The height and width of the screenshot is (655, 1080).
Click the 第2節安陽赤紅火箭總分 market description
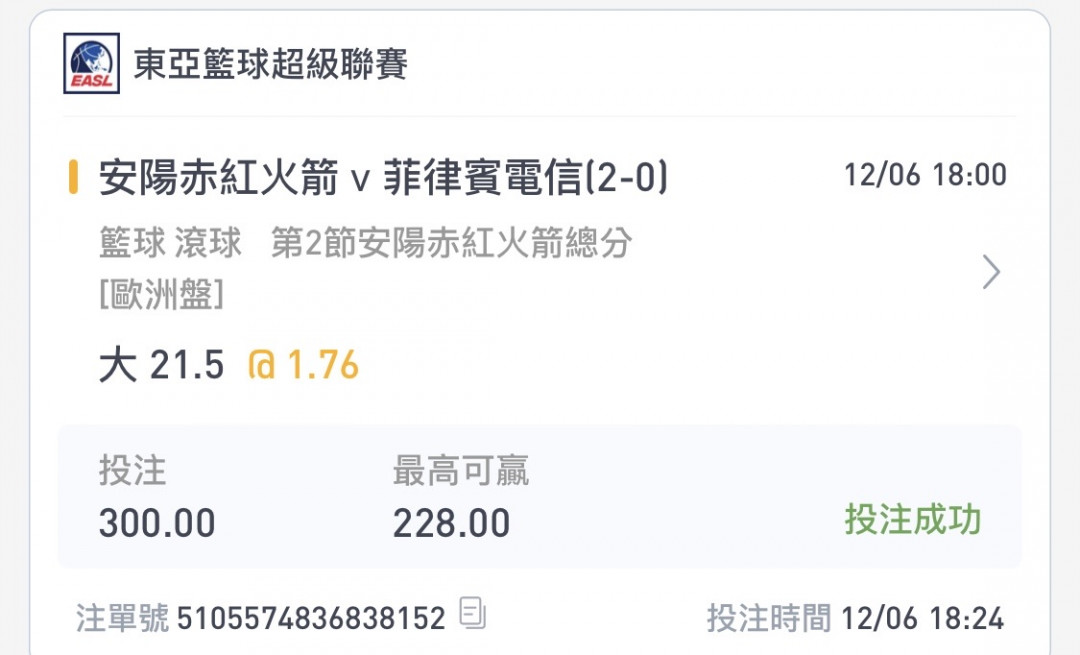tap(452, 242)
